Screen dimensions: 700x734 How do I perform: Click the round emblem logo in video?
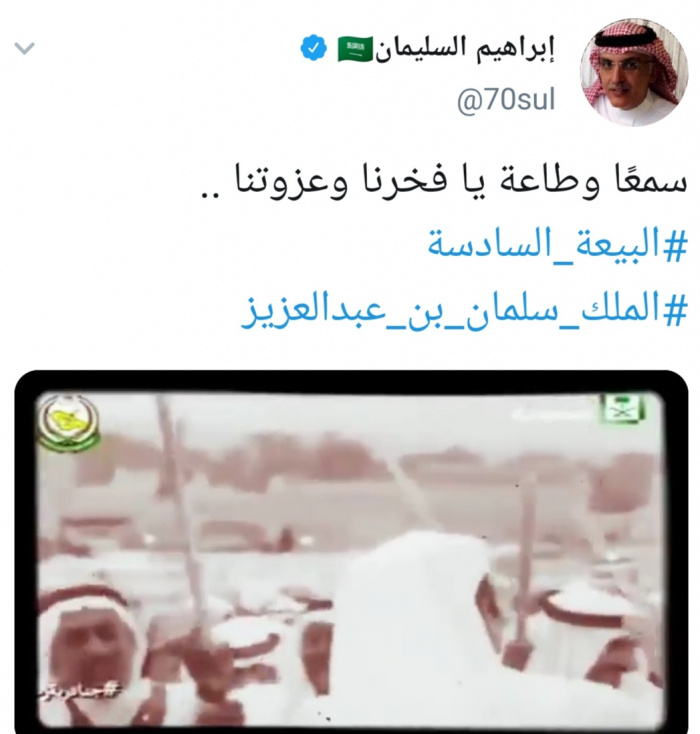coord(69,423)
